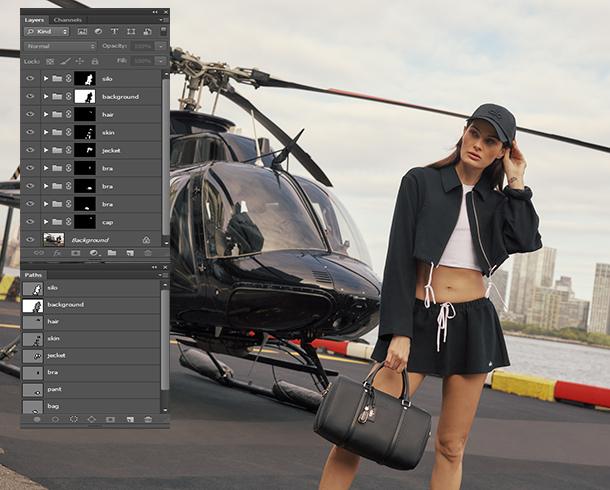Click the lock all padlock icon

[95, 61]
